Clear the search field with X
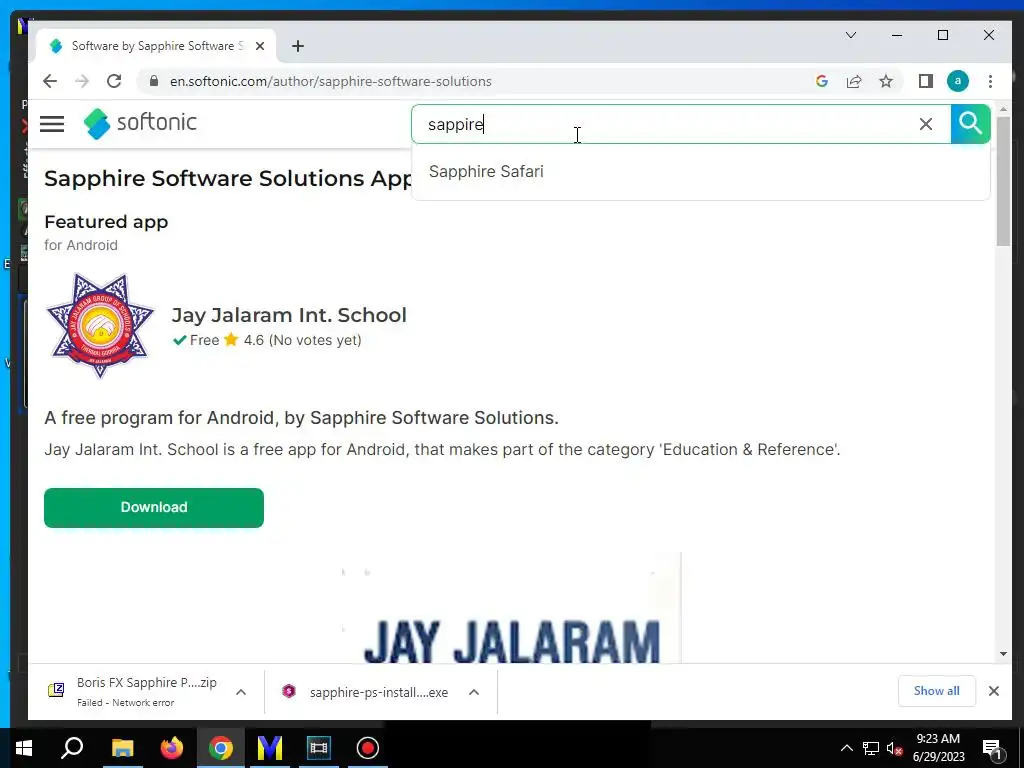This screenshot has width=1024, height=768. coord(925,124)
